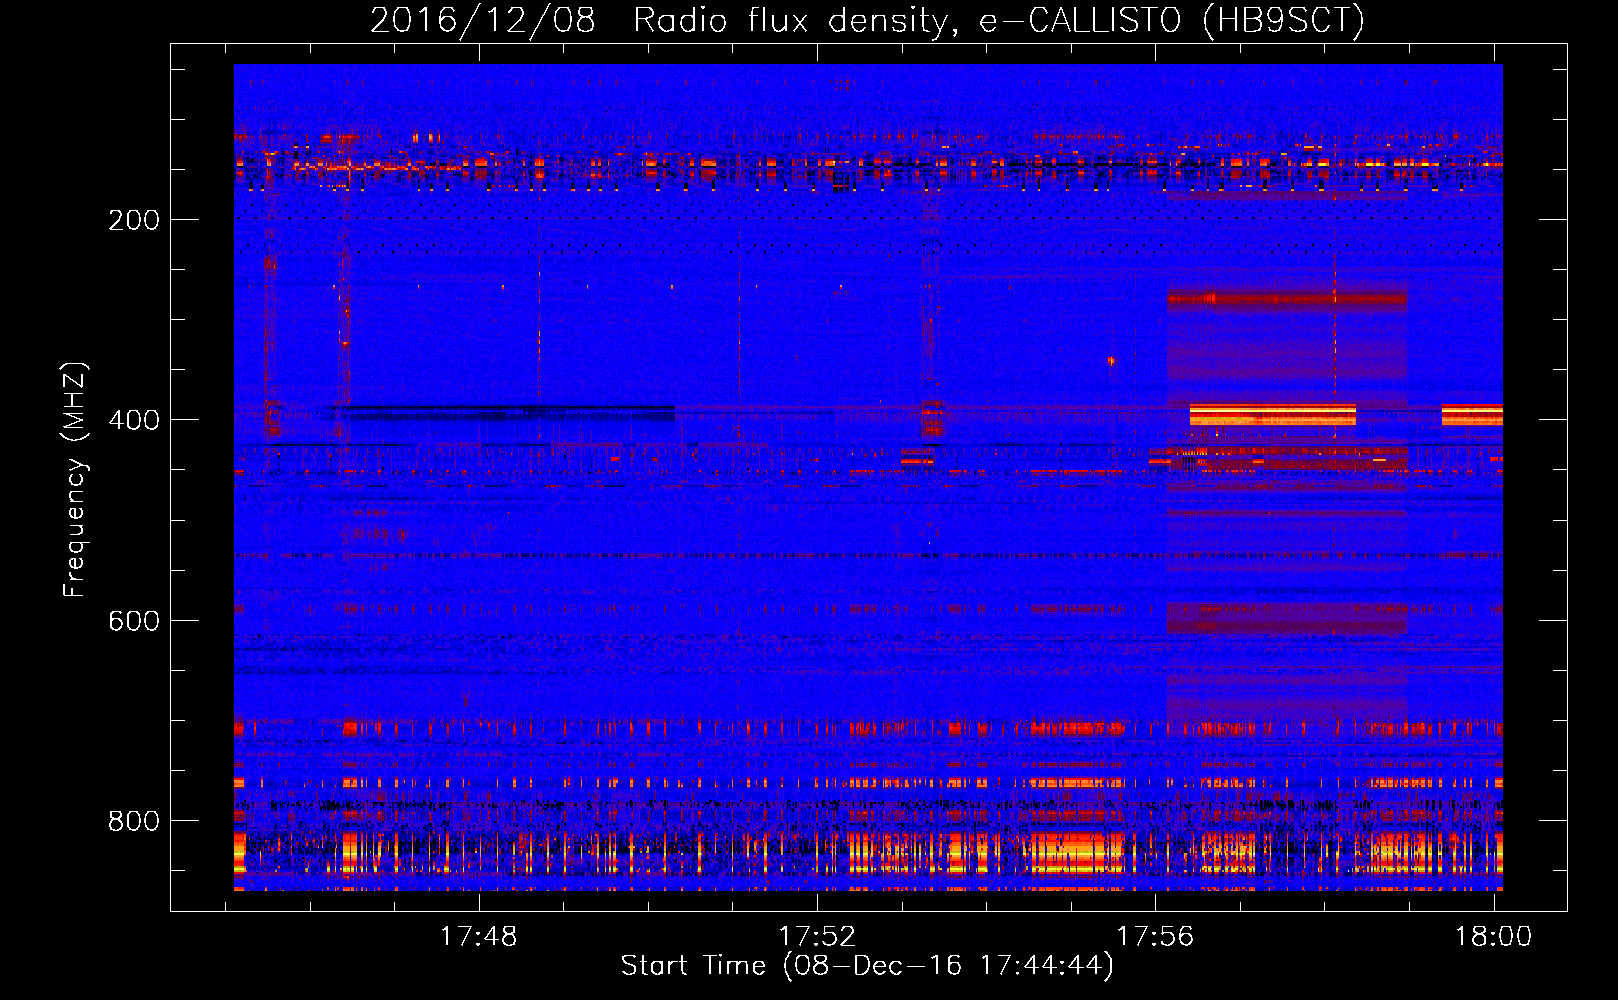Click the 200 frequency tick label
The width and height of the screenshot is (1618, 1000).
(134, 220)
